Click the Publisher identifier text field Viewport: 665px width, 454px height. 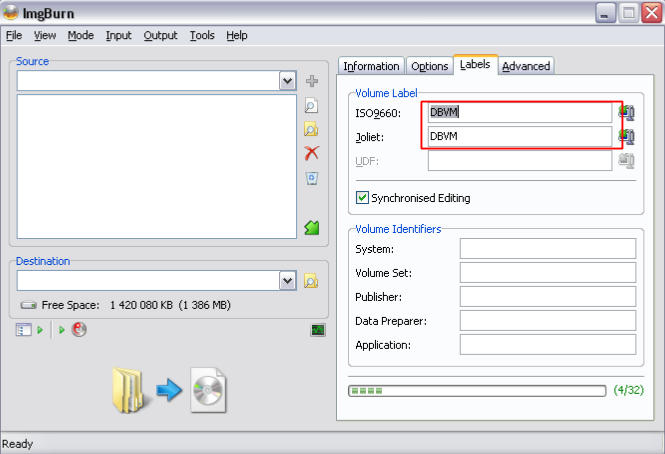(547, 297)
